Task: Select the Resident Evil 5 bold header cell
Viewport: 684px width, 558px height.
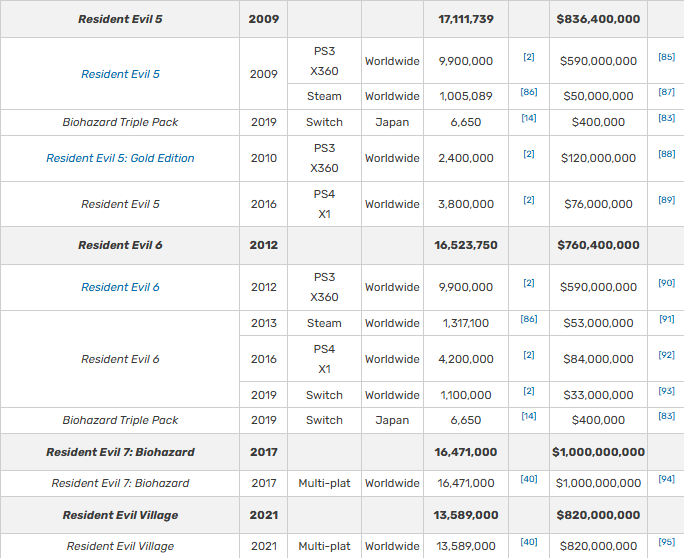Action: (x=120, y=19)
